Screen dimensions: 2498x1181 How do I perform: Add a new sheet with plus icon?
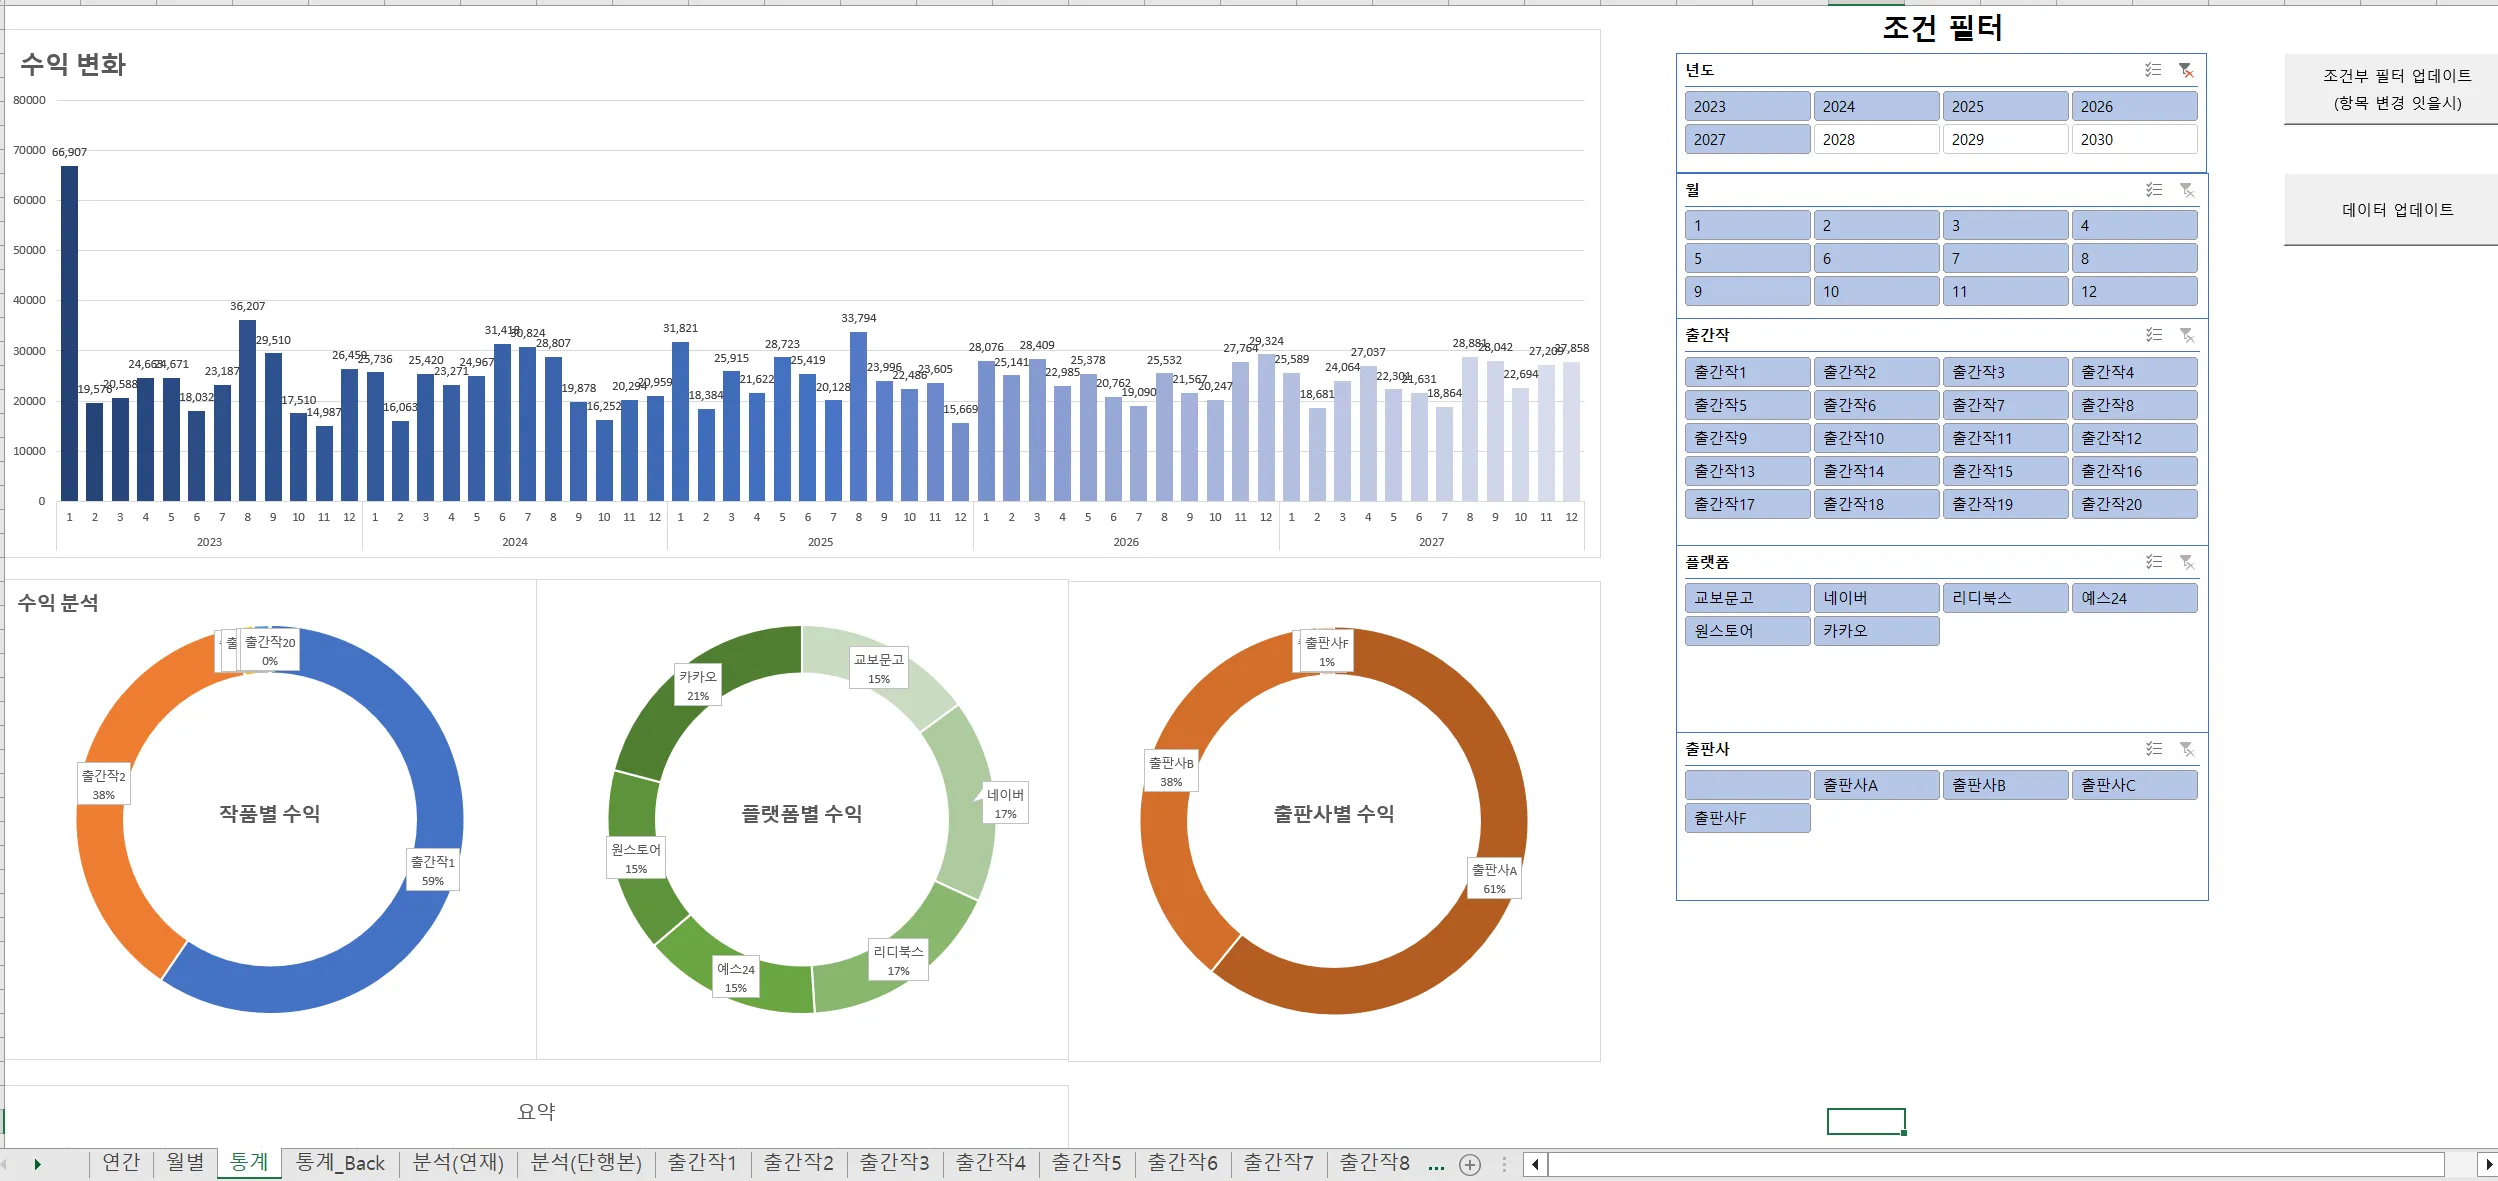(1470, 1164)
